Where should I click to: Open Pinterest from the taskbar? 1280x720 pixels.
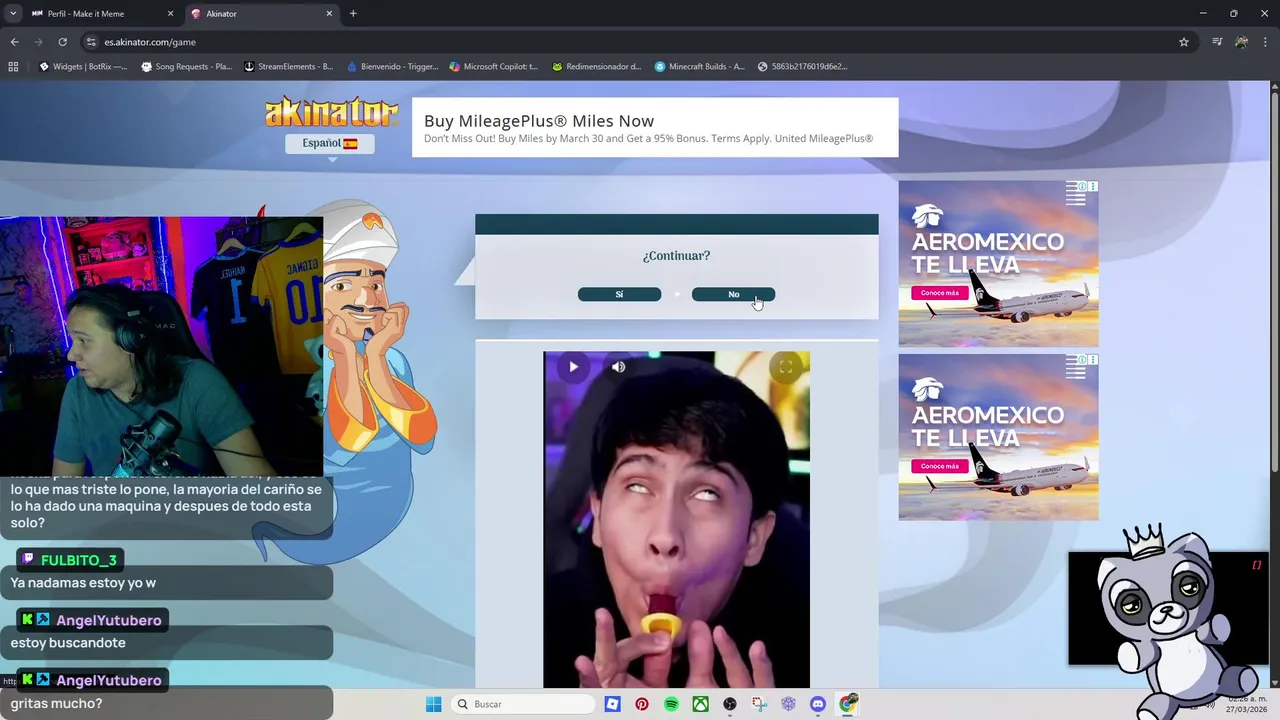[x=642, y=704]
